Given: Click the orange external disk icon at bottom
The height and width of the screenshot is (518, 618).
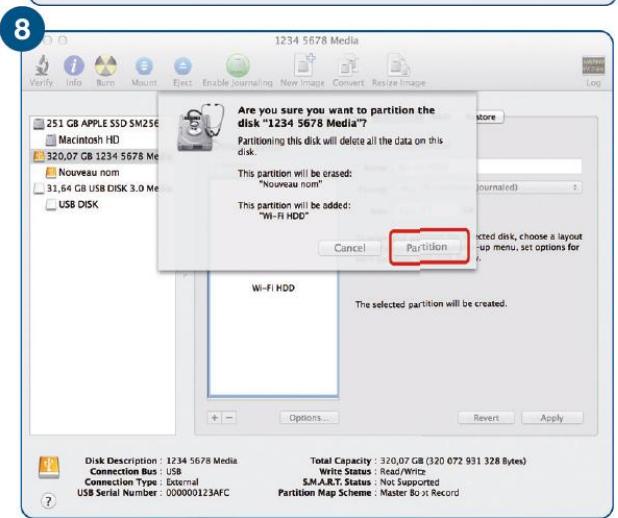Looking at the screenshot, I should click(x=49, y=468).
